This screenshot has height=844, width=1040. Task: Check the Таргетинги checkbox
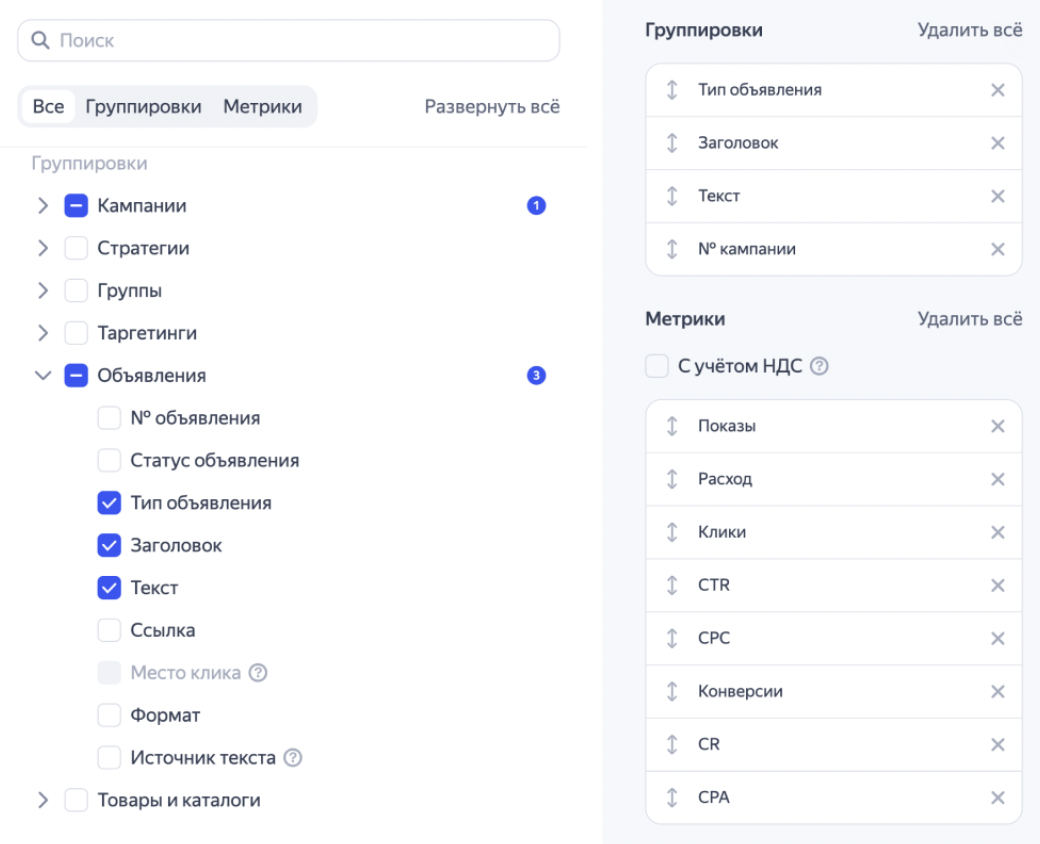click(x=76, y=333)
